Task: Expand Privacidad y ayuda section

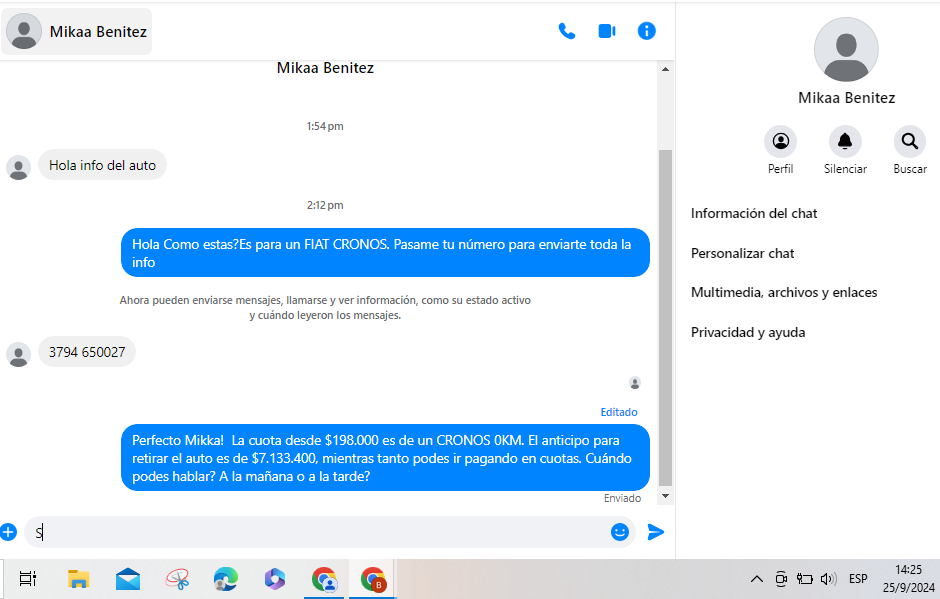Action: (748, 332)
